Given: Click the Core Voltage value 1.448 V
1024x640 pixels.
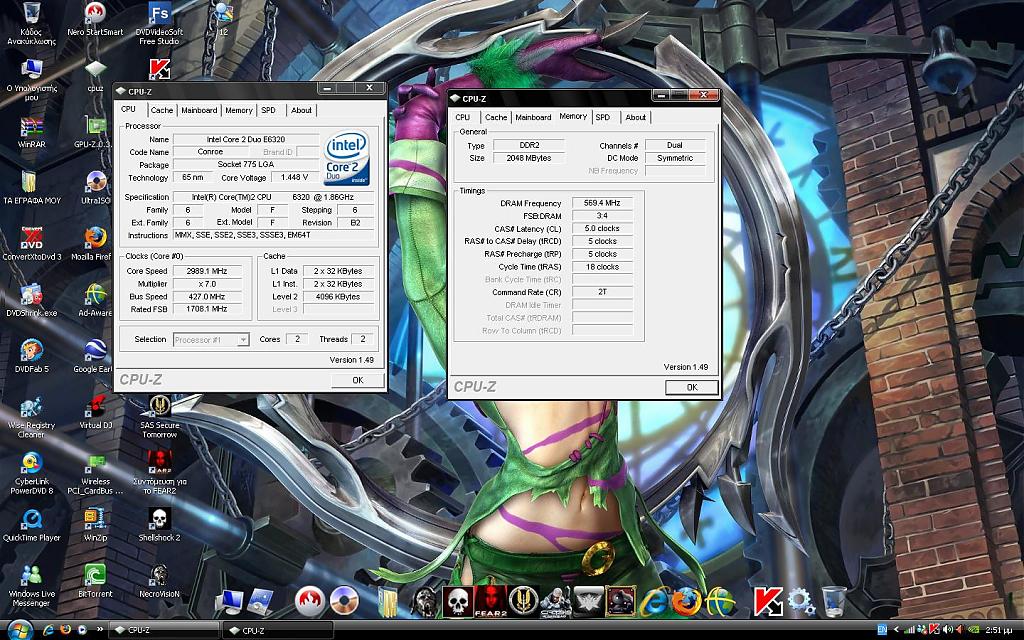Looking at the screenshot, I should point(295,177).
